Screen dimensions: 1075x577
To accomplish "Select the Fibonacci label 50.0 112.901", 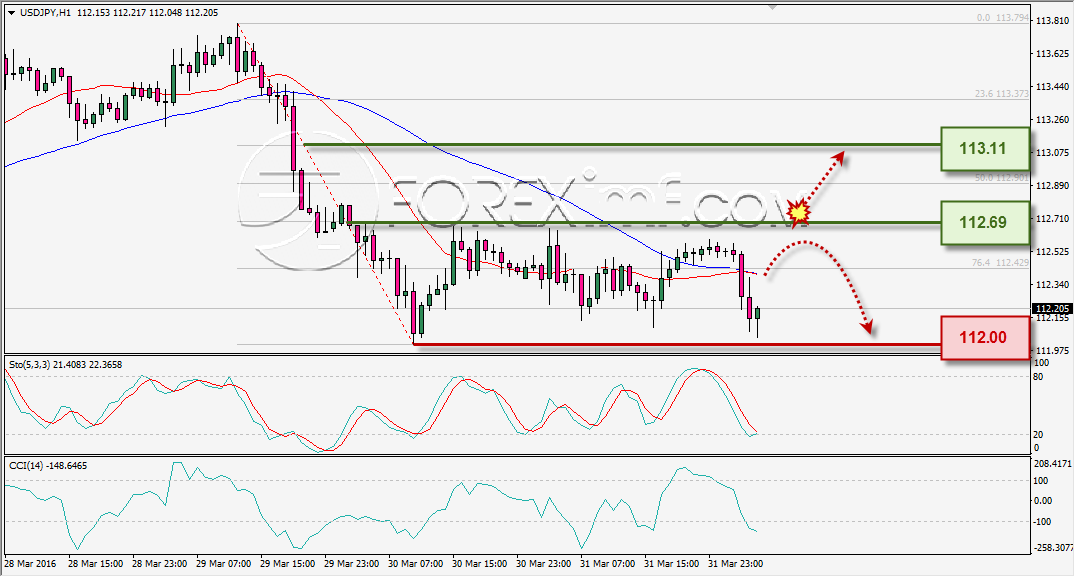I will tap(1002, 177).
